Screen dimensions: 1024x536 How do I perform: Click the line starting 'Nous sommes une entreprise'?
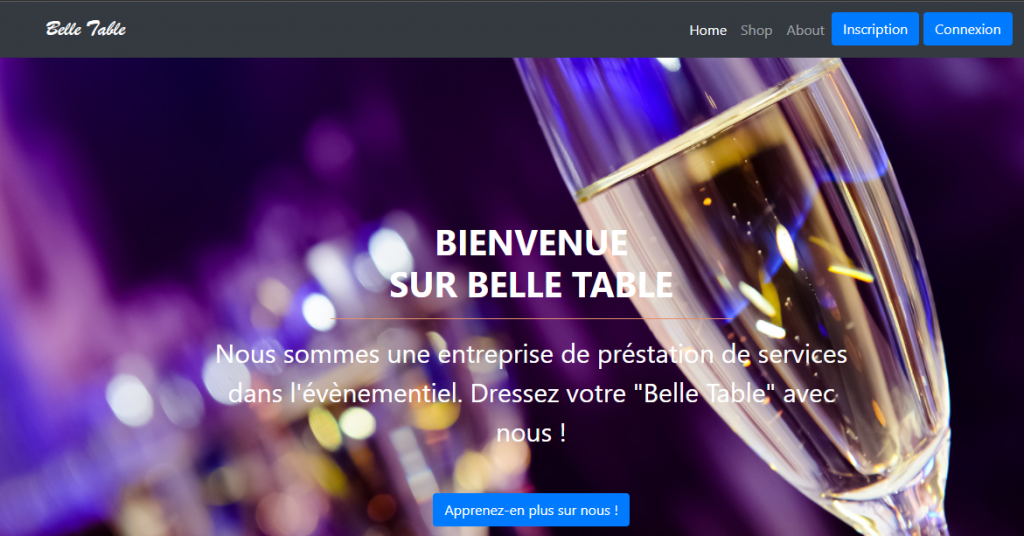pyautogui.click(x=531, y=355)
